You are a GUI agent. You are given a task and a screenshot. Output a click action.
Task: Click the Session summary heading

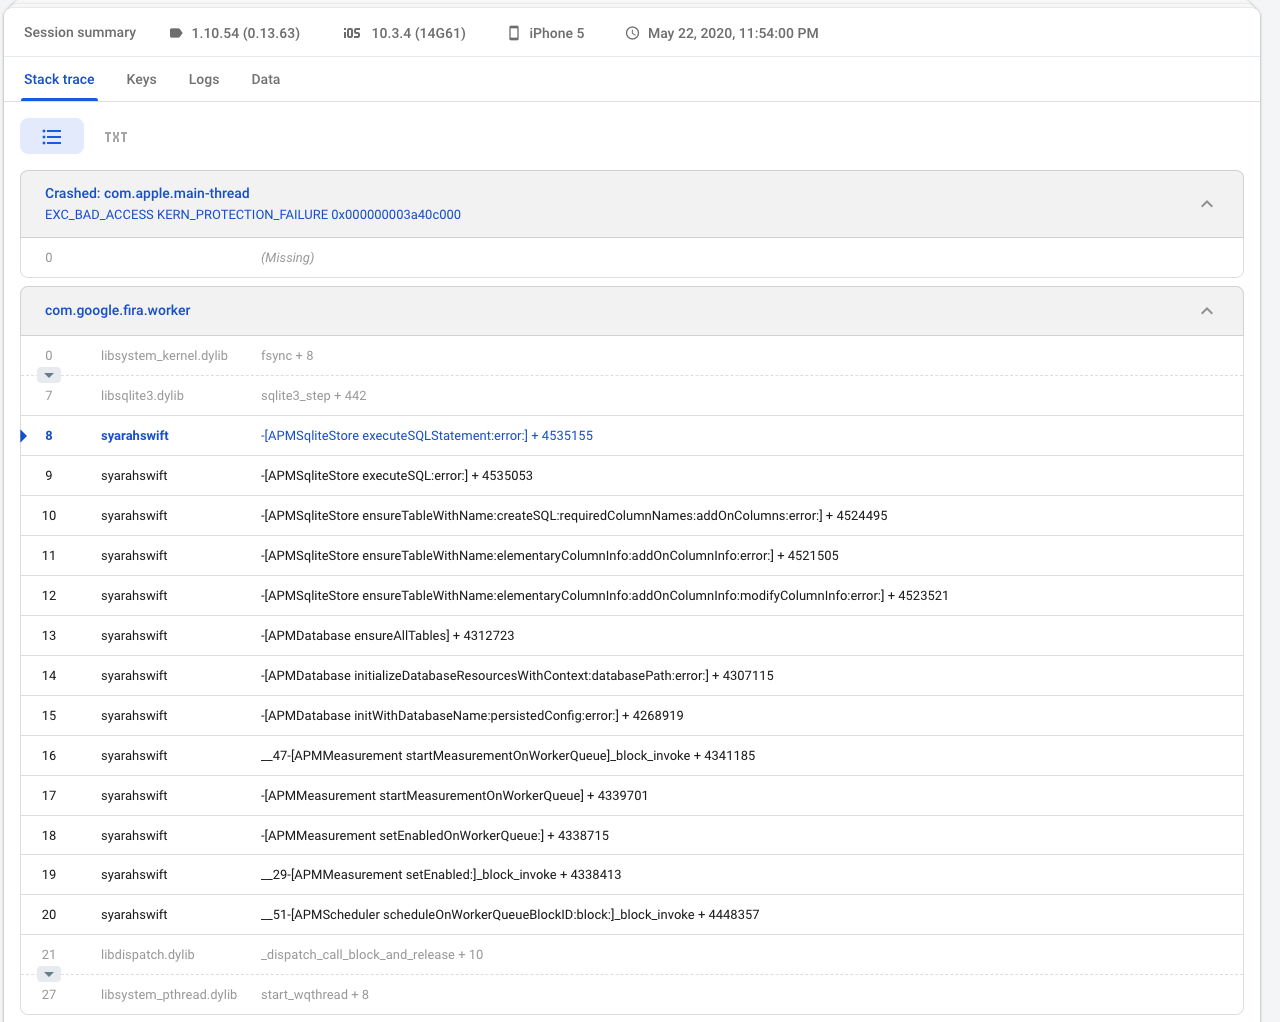coord(80,32)
